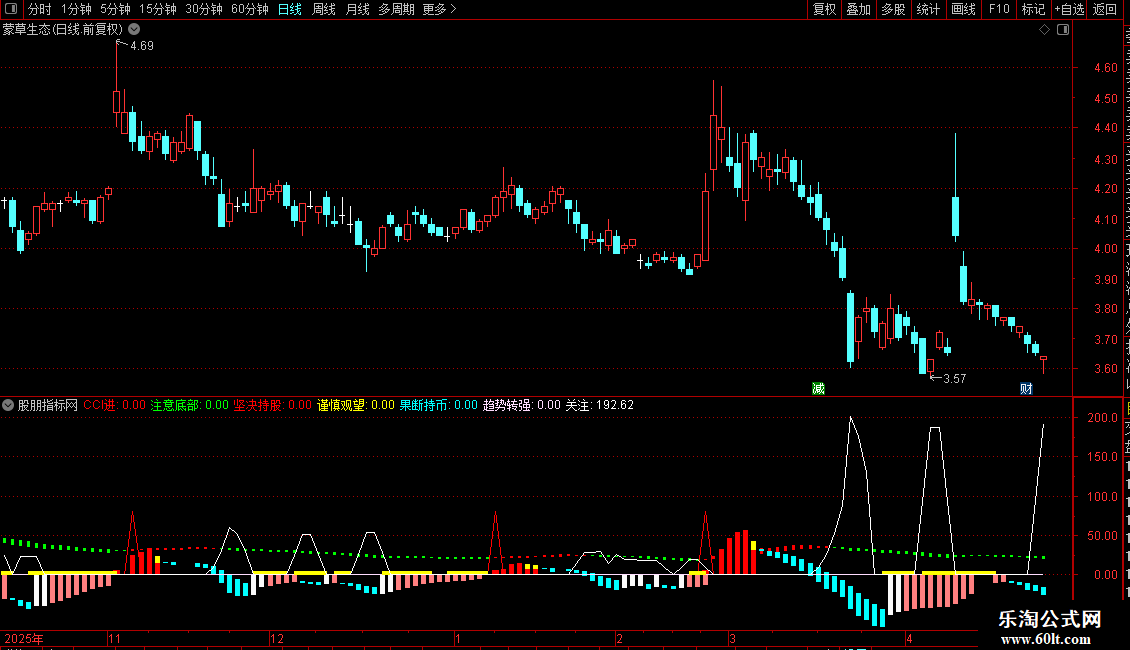
Task: Open the F10 company info
Action: 999,9
